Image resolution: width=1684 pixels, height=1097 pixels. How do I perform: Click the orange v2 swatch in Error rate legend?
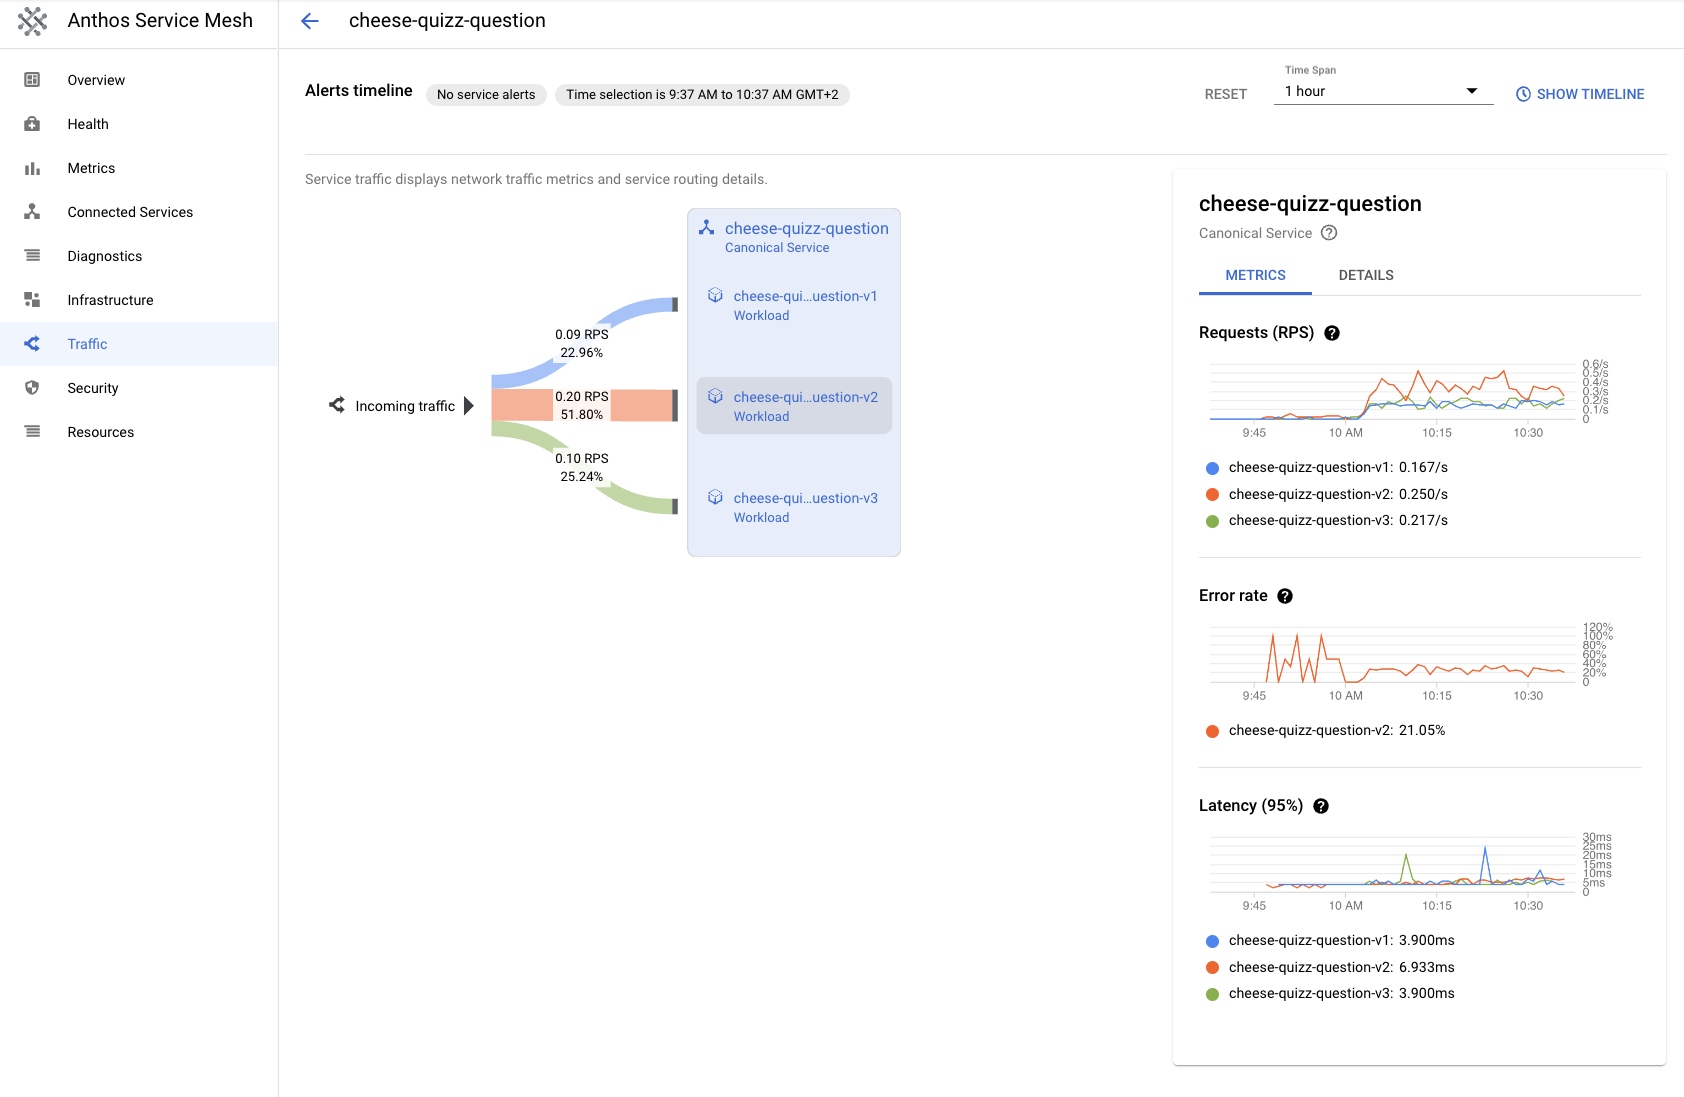click(1212, 731)
